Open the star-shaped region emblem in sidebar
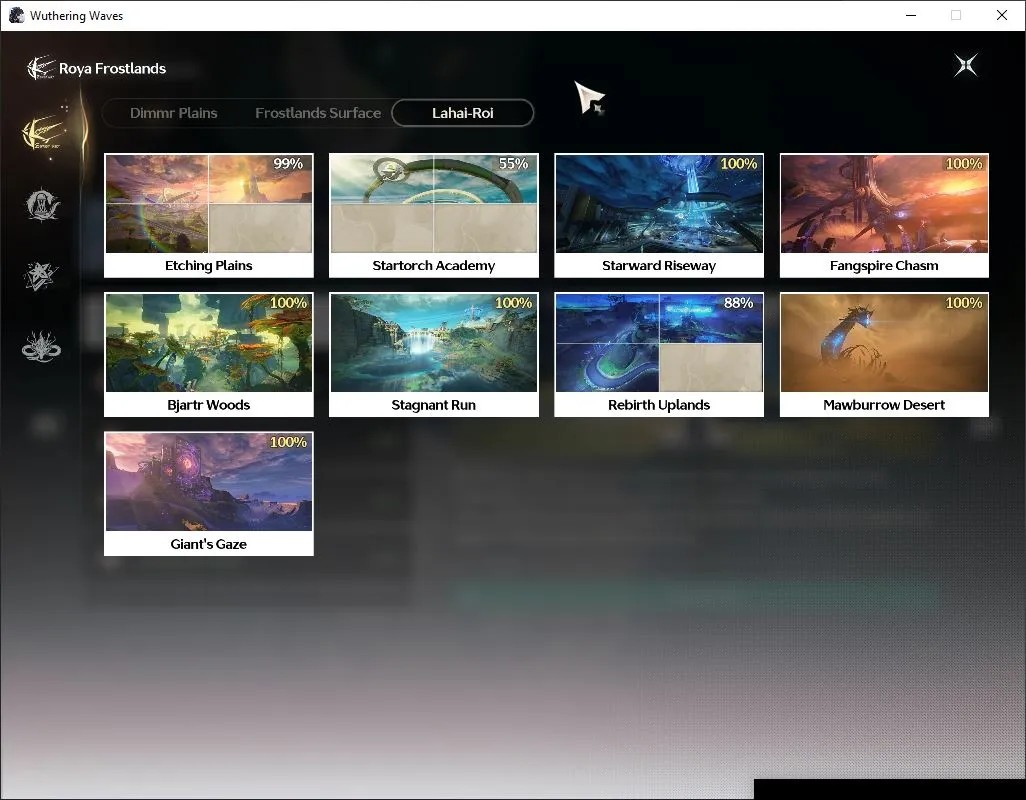The height and width of the screenshot is (800, 1026). 41,275
